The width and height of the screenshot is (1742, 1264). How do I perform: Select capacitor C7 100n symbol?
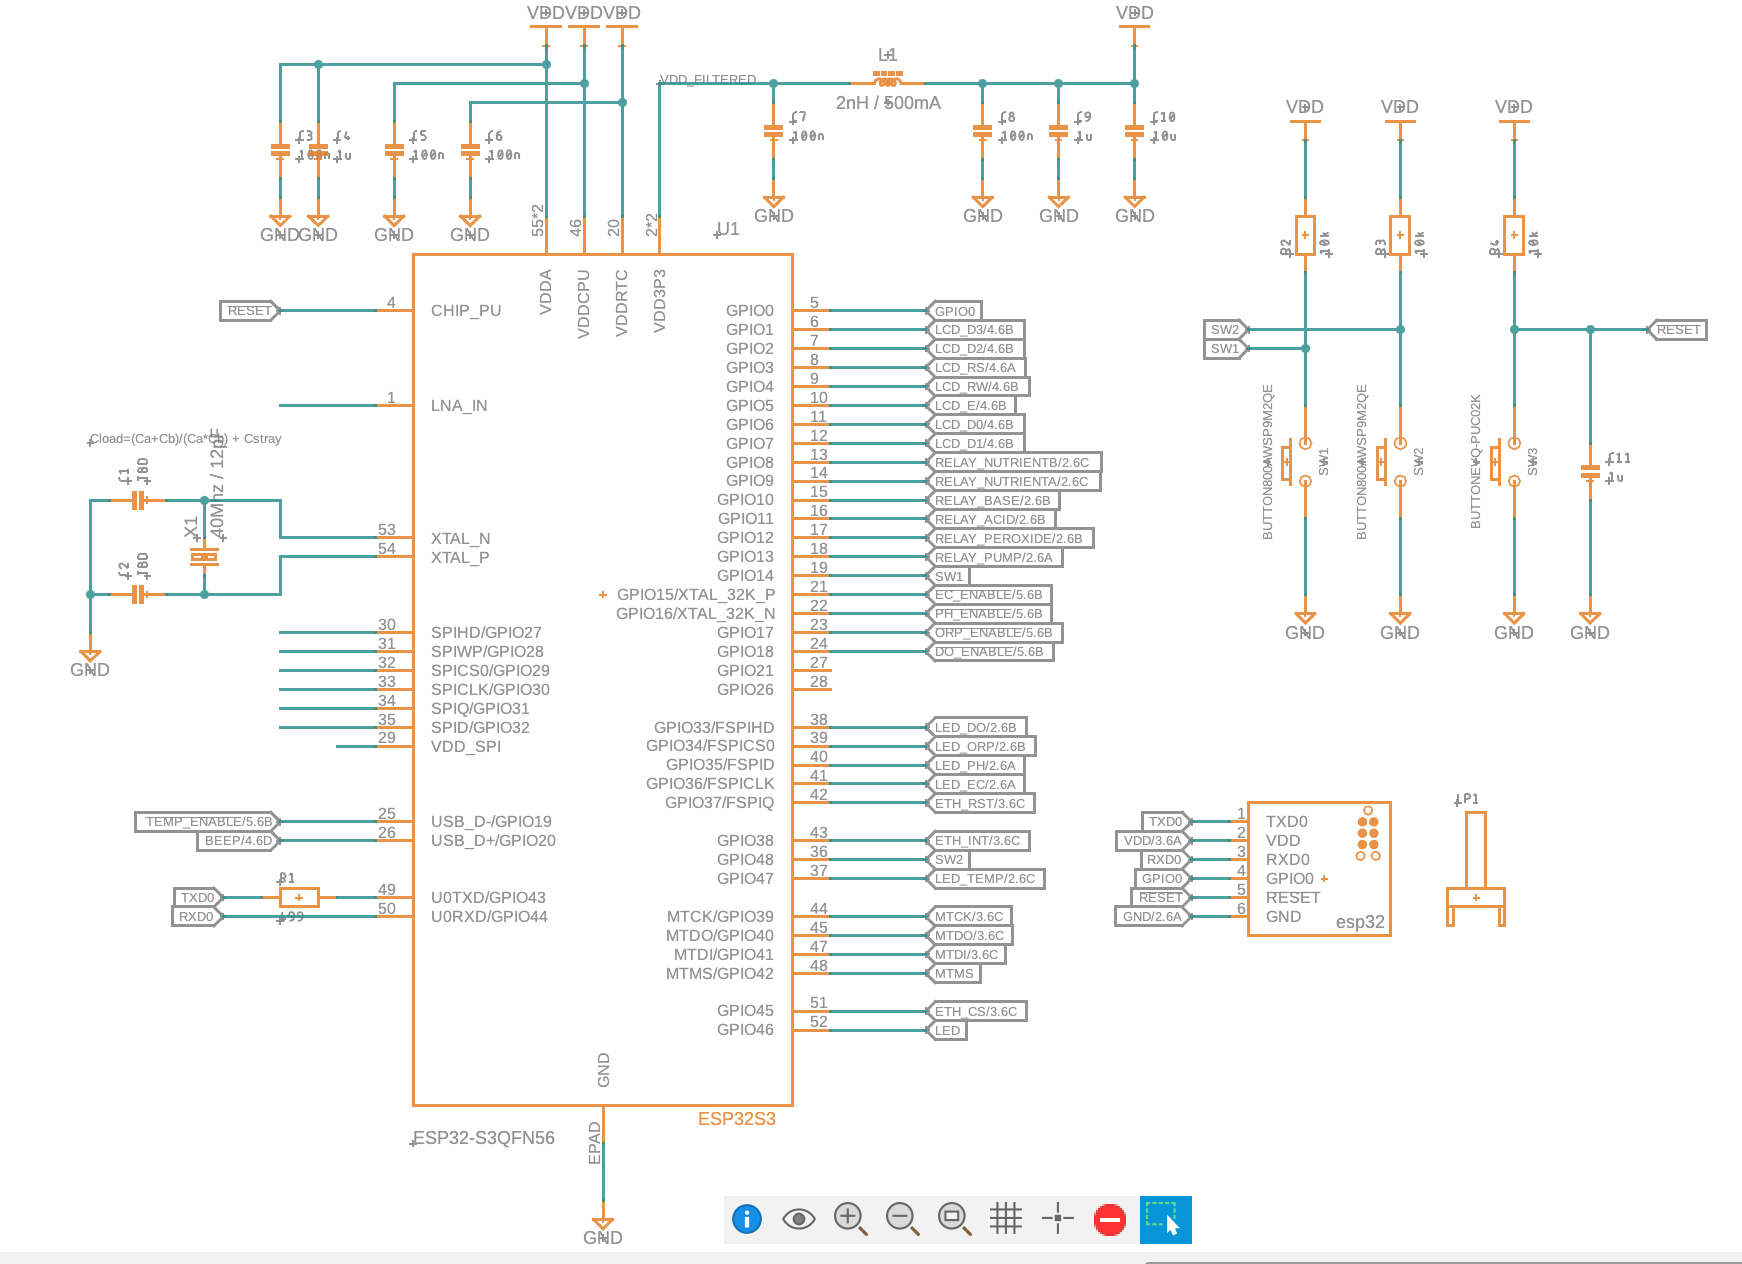[x=773, y=131]
